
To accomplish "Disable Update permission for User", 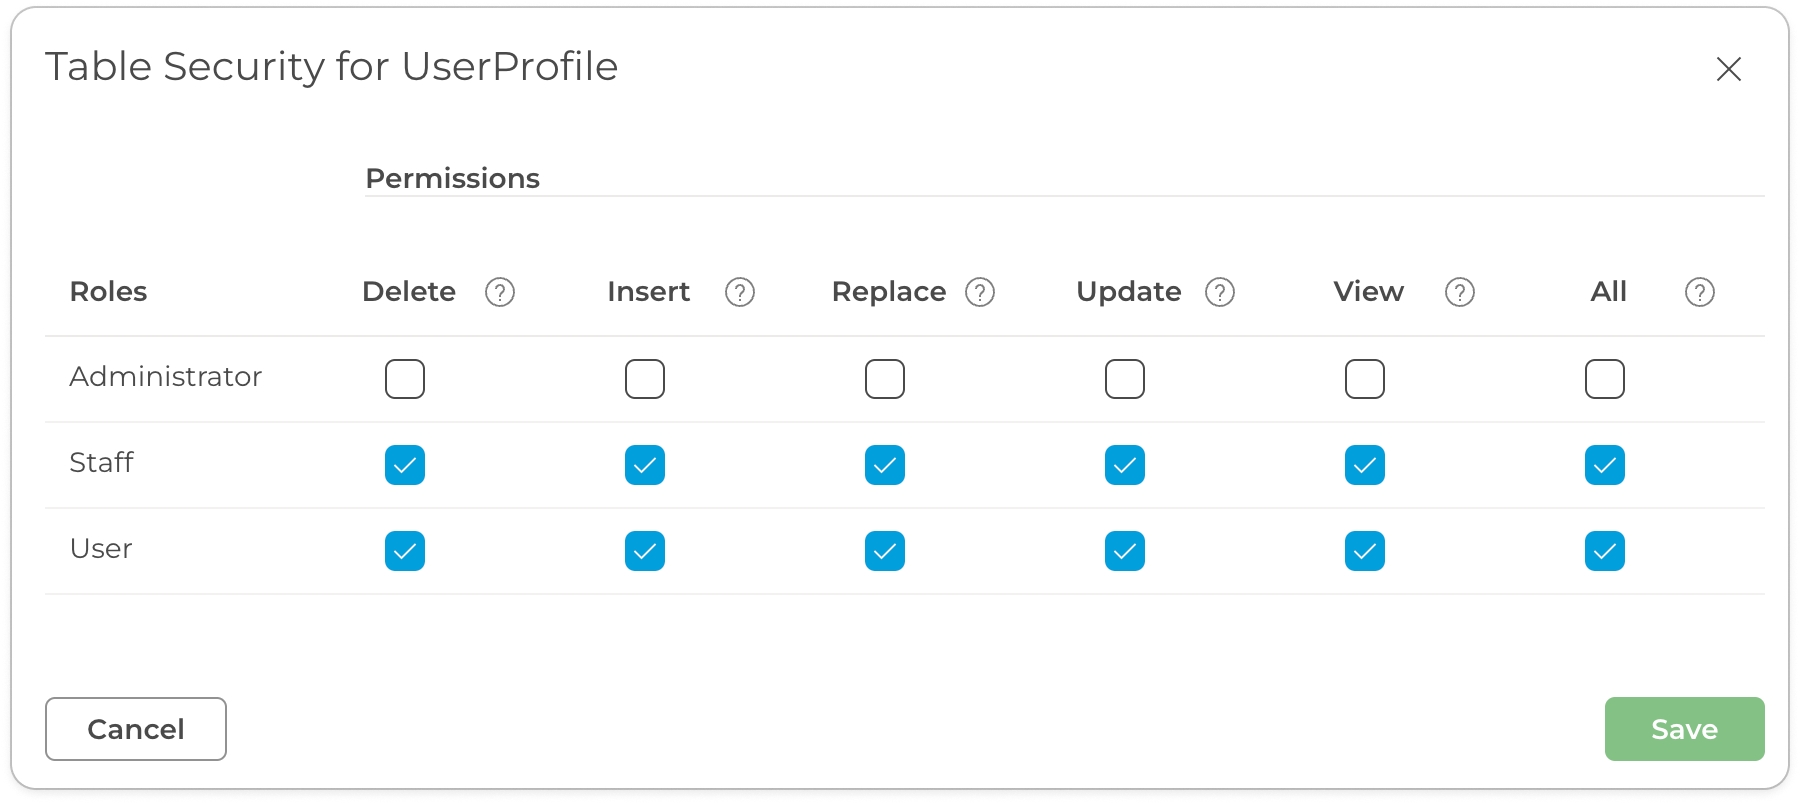I will click(x=1125, y=551).
